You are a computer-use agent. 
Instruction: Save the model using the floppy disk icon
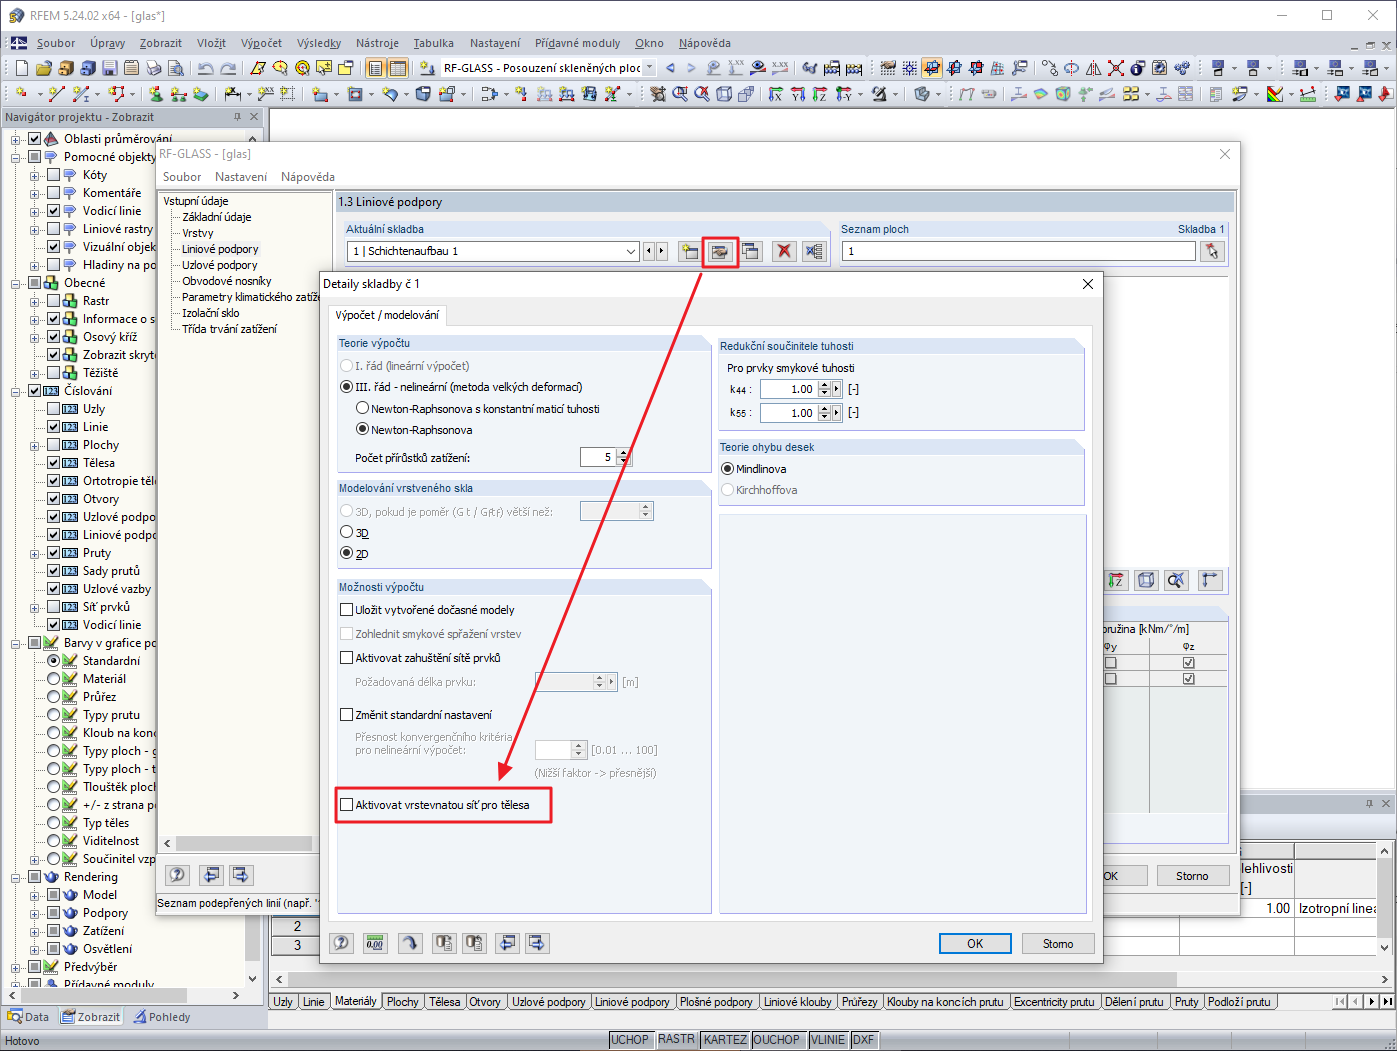110,68
